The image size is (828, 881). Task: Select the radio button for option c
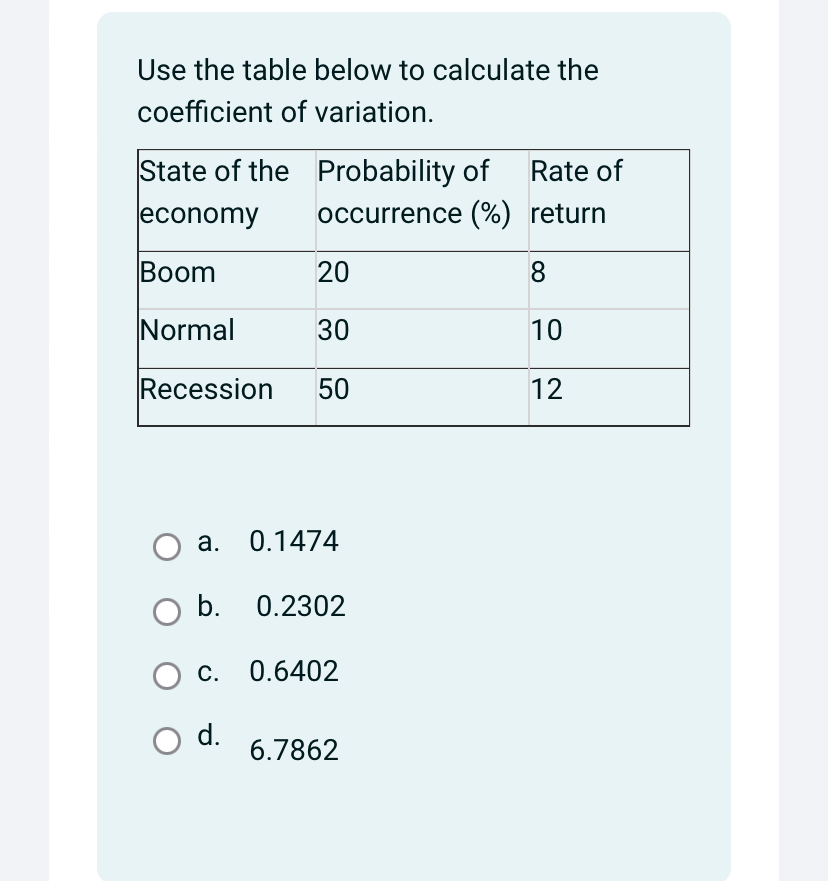point(168,677)
